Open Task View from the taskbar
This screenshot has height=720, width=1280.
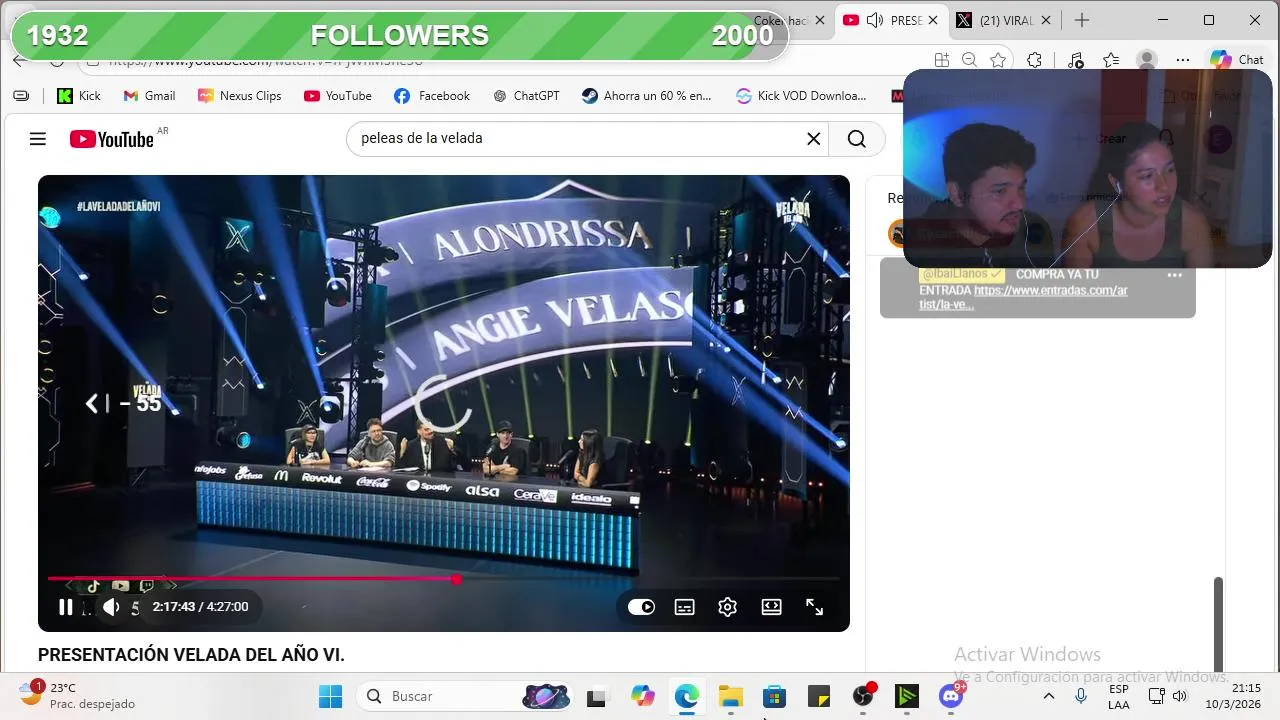597,696
